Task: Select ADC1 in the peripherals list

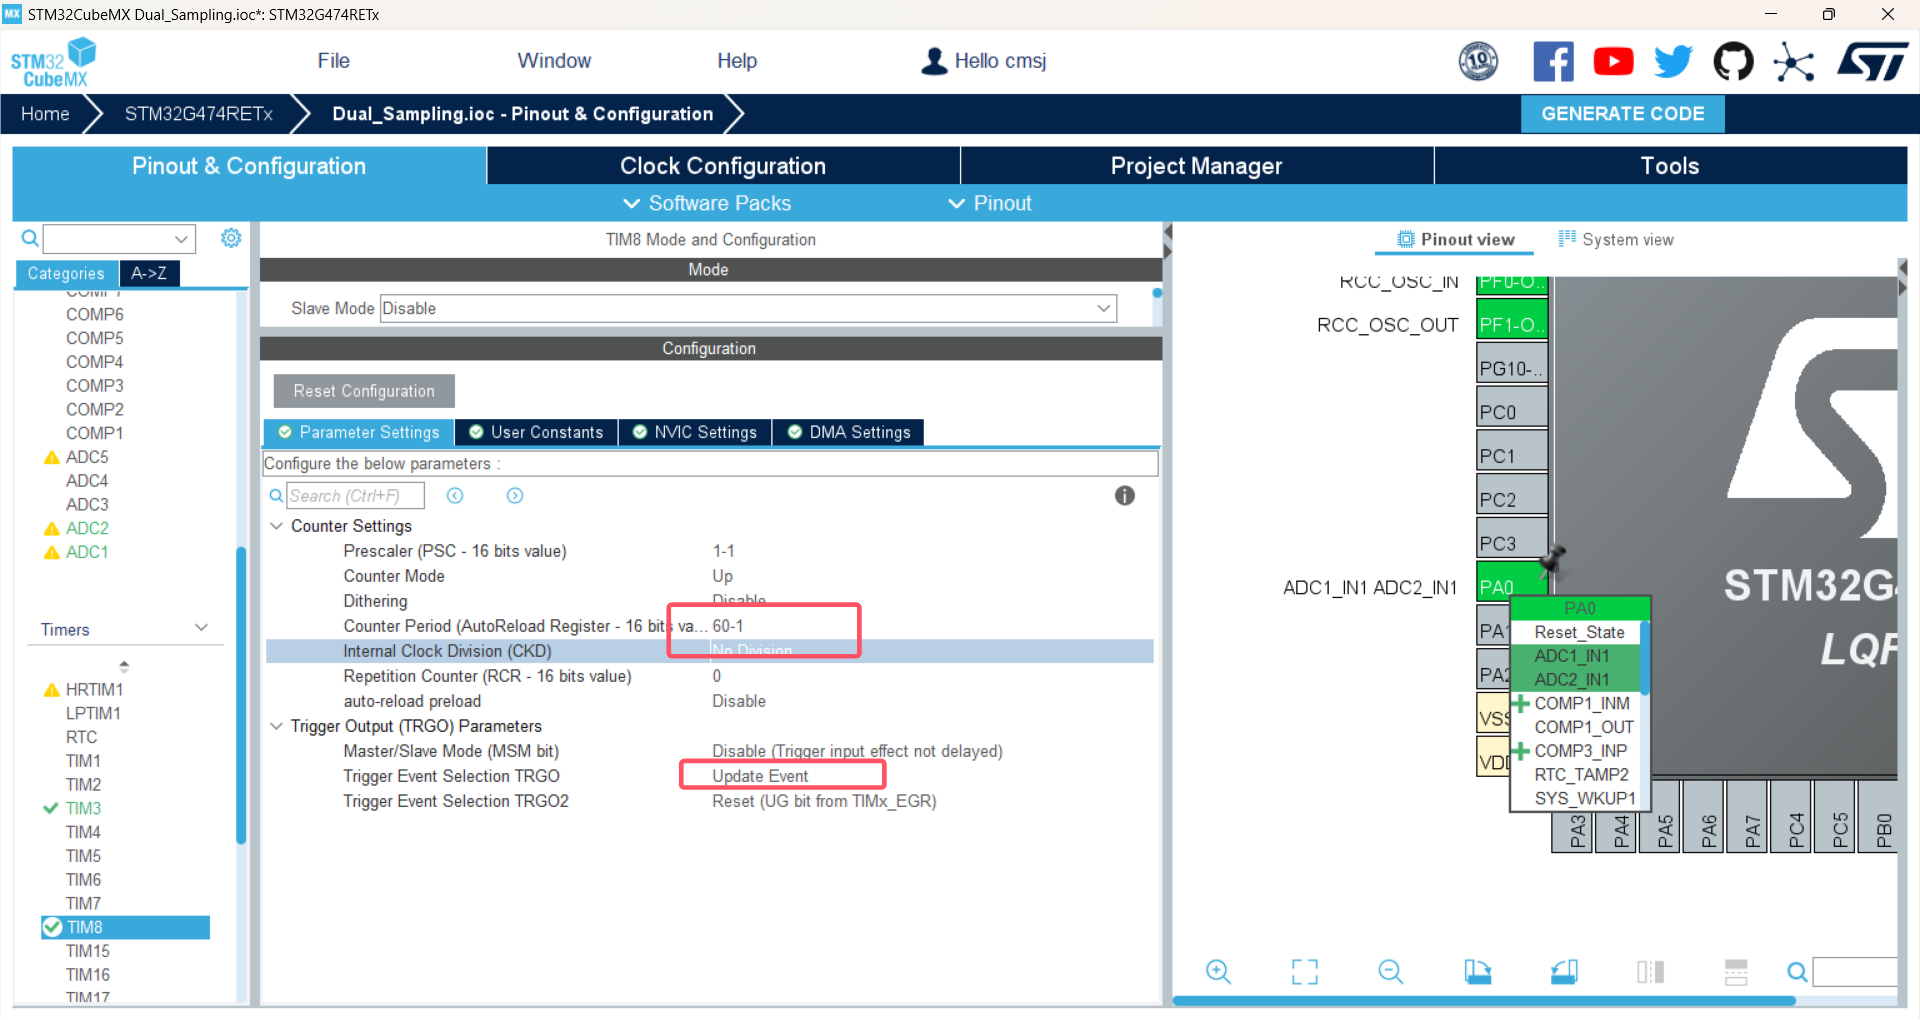Action: tap(87, 552)
